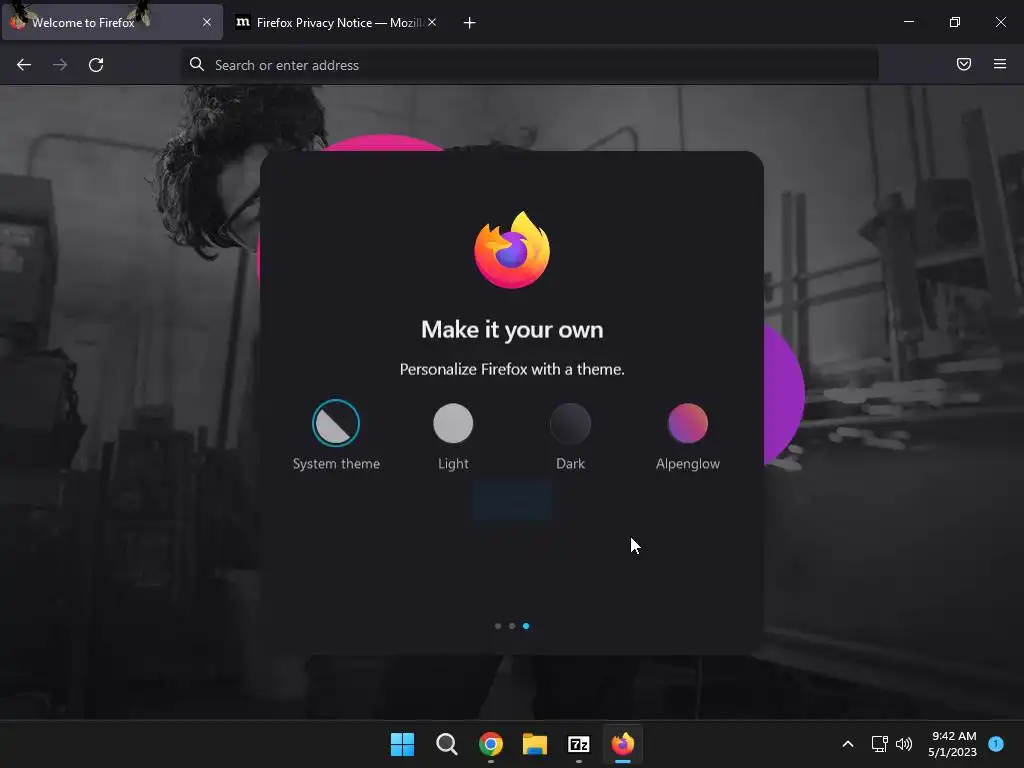The image size is (1024, 768).
Task: Click "Personalize Firefox with a theme." text
Action: pos(512,370)
